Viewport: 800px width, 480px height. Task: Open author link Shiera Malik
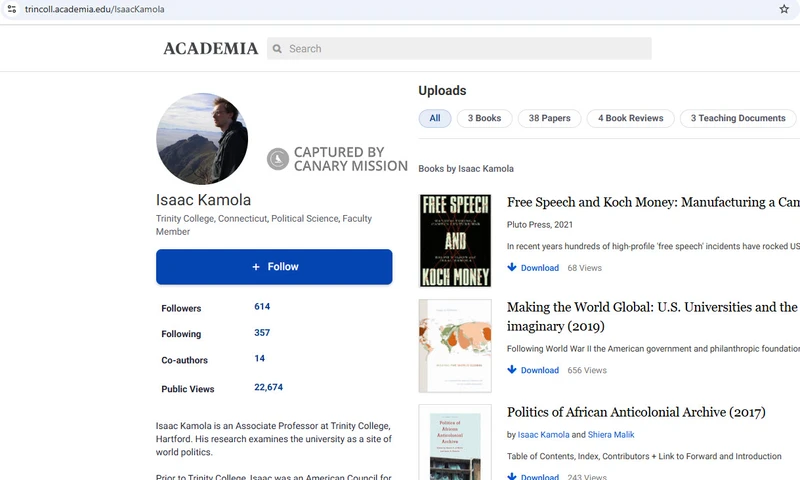(x=611, y=435)
